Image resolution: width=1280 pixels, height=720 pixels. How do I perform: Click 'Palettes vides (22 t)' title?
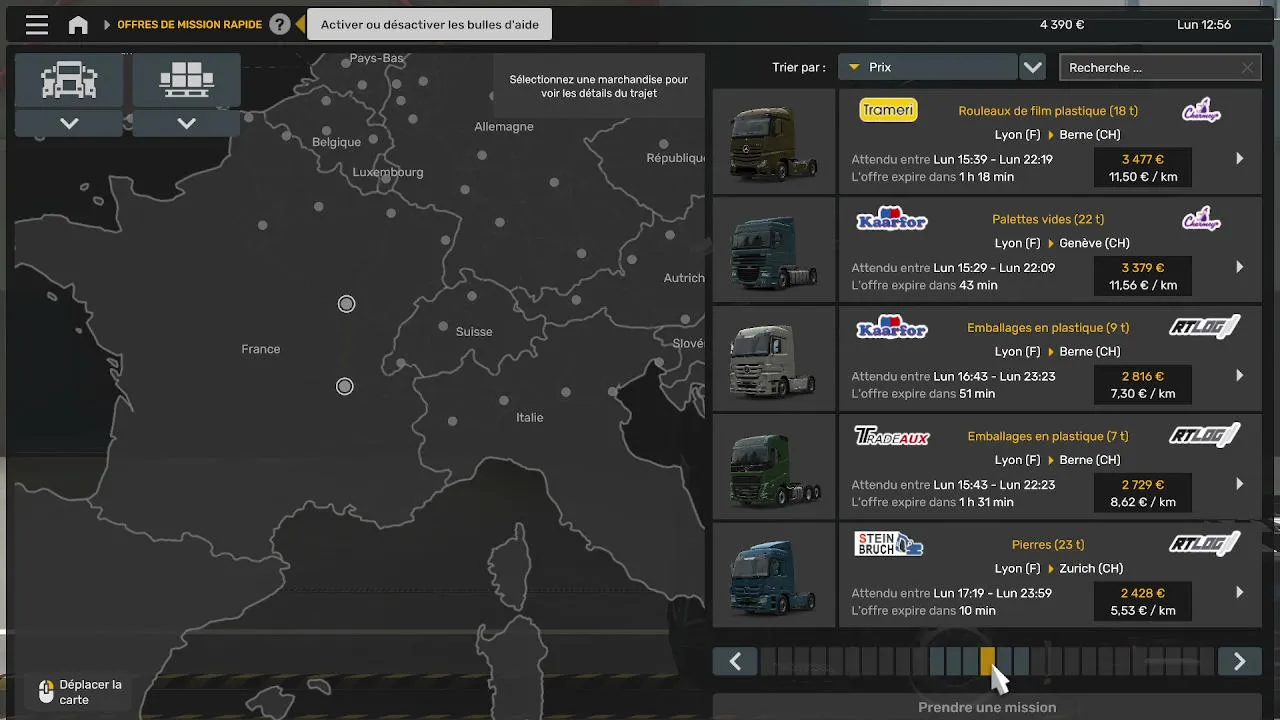[1048, 219]
